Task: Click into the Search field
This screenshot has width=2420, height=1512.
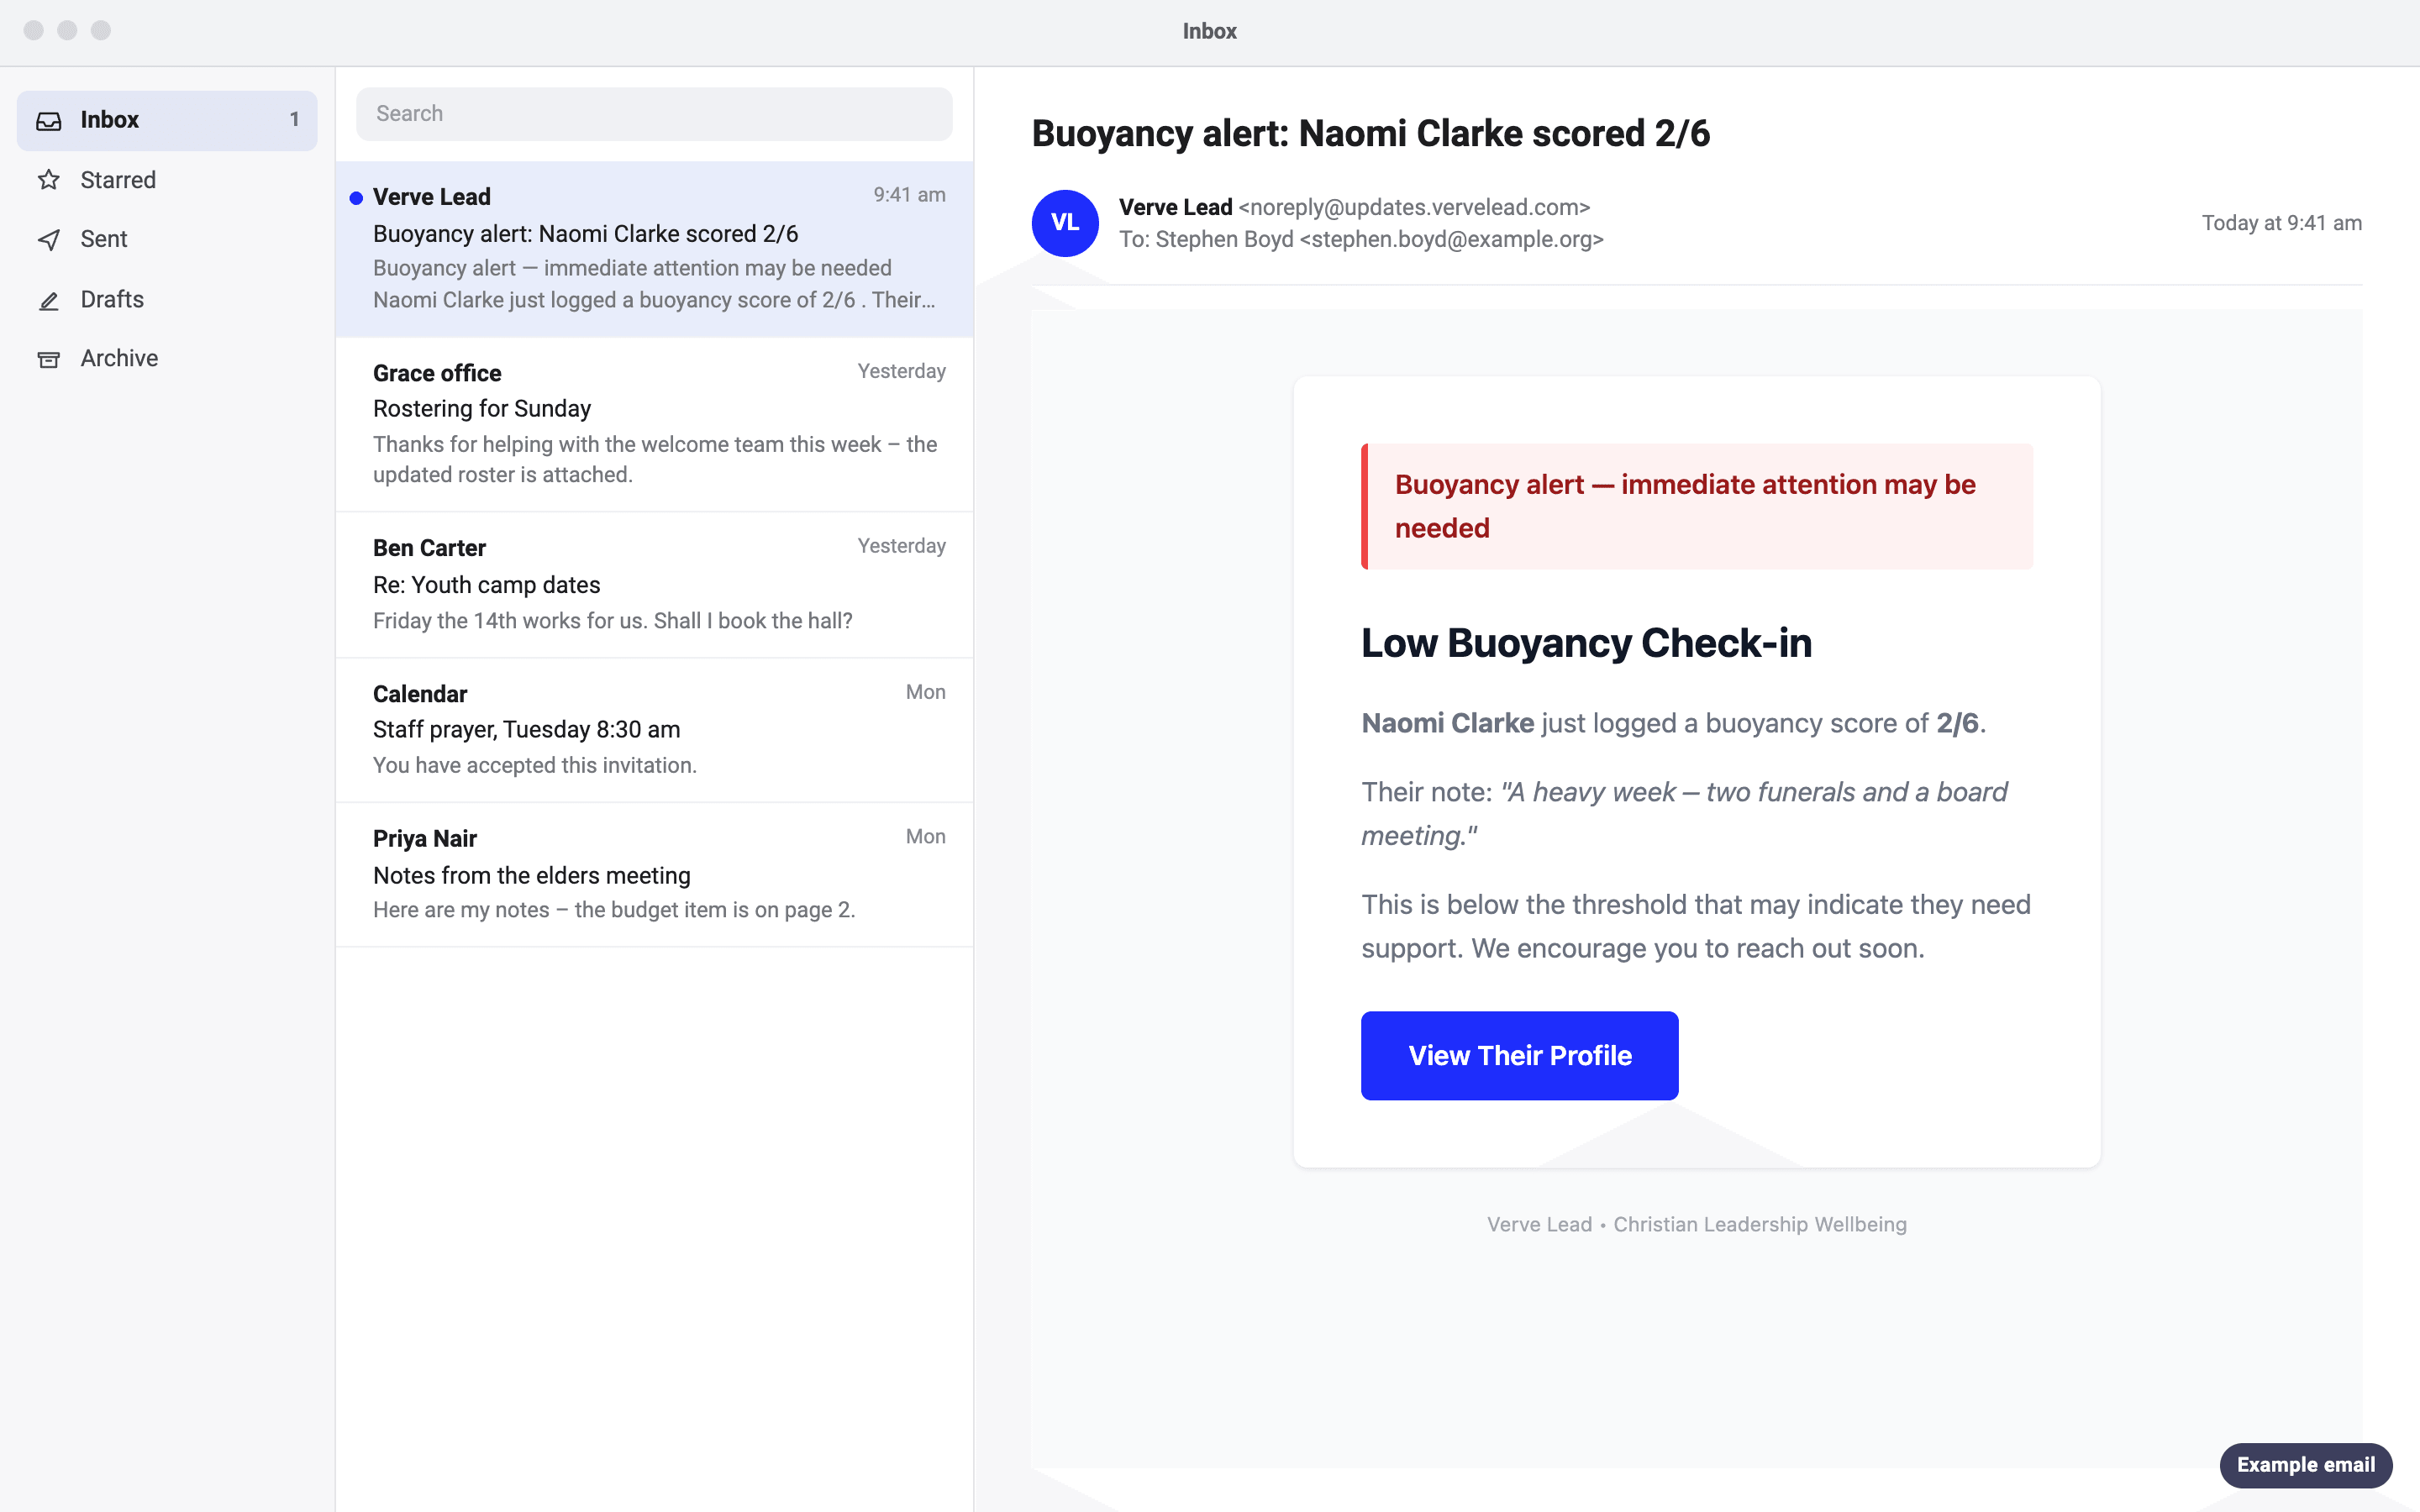Action: [654, 114]
